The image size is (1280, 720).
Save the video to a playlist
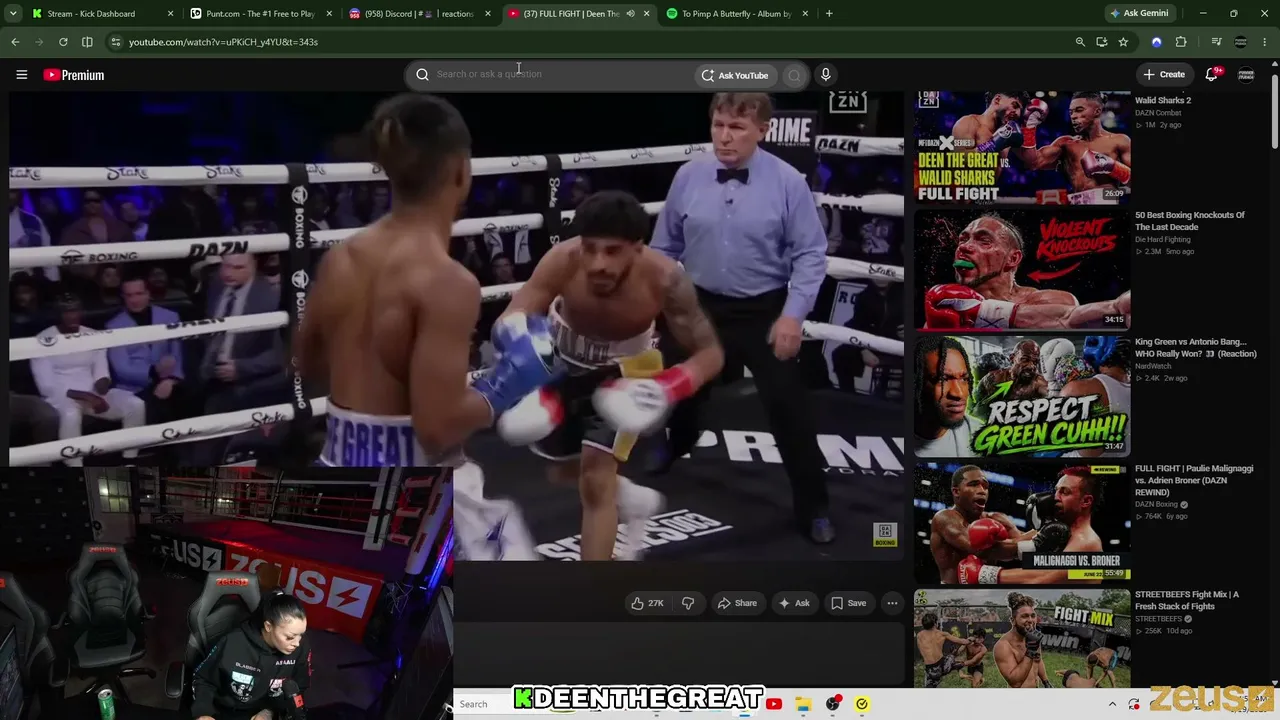tap(849, 603)
